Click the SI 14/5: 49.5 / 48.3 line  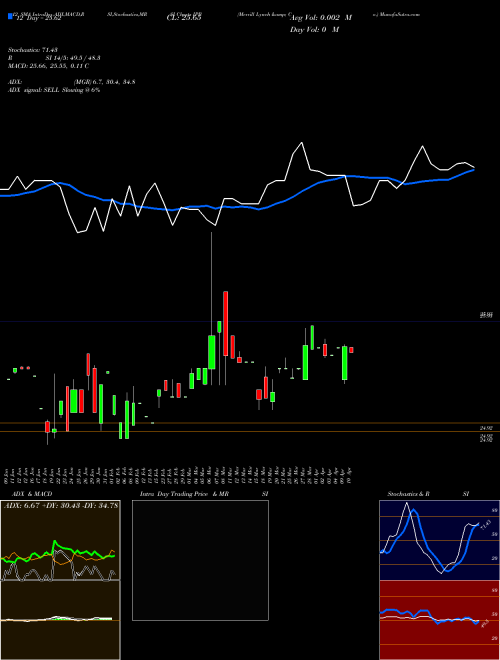tap(73, 58)
